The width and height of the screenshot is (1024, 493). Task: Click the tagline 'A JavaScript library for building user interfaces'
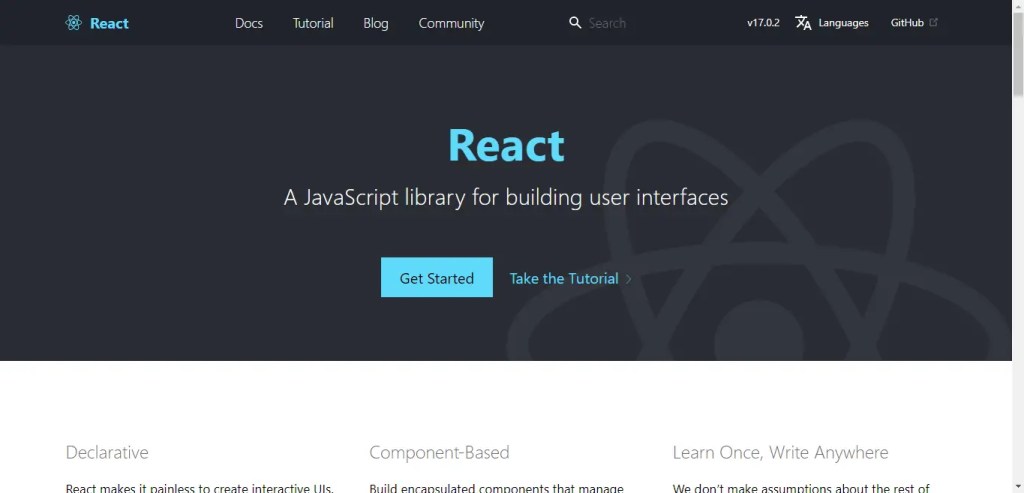point(506,197)
